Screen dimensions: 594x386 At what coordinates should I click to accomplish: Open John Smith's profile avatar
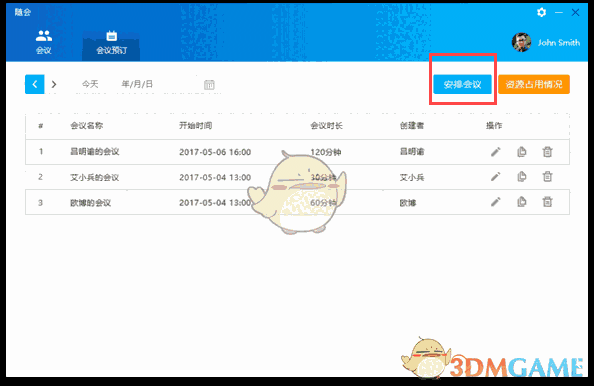click(521, 42)
